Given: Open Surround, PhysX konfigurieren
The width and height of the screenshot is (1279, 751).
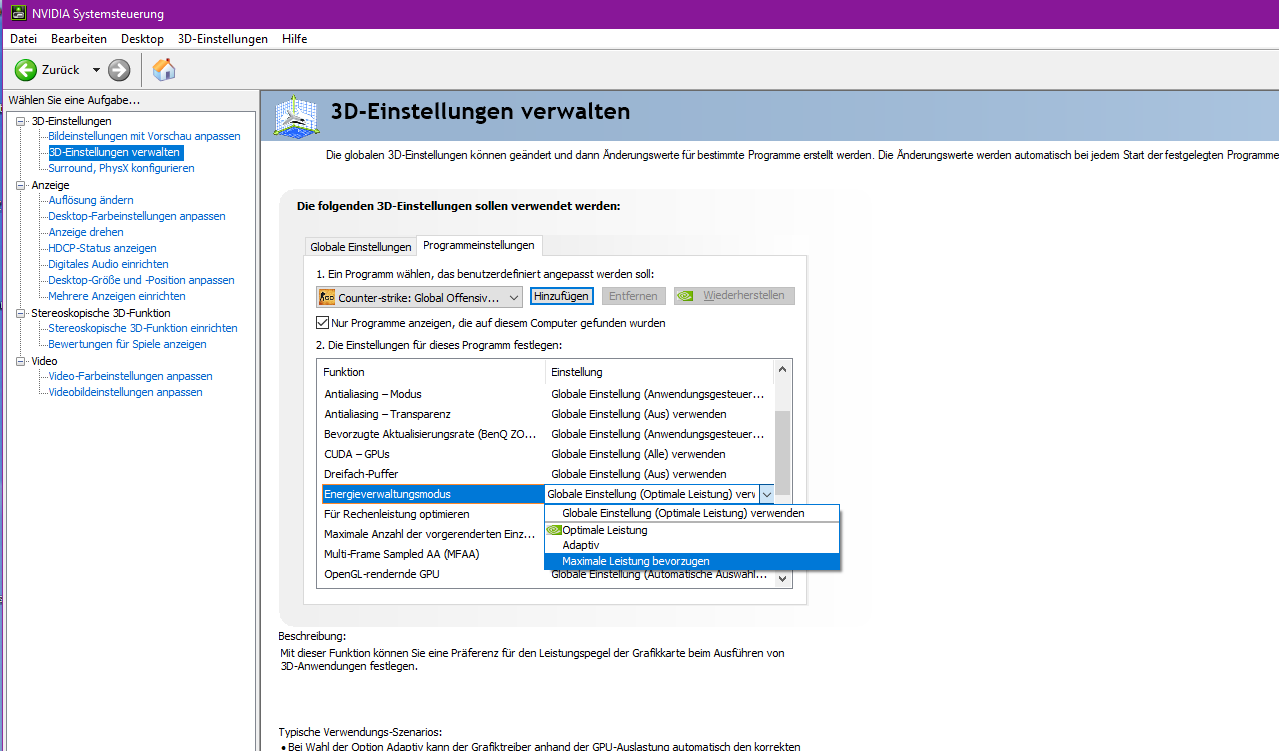Looking at the screenshot, I should tap(121, 168).
